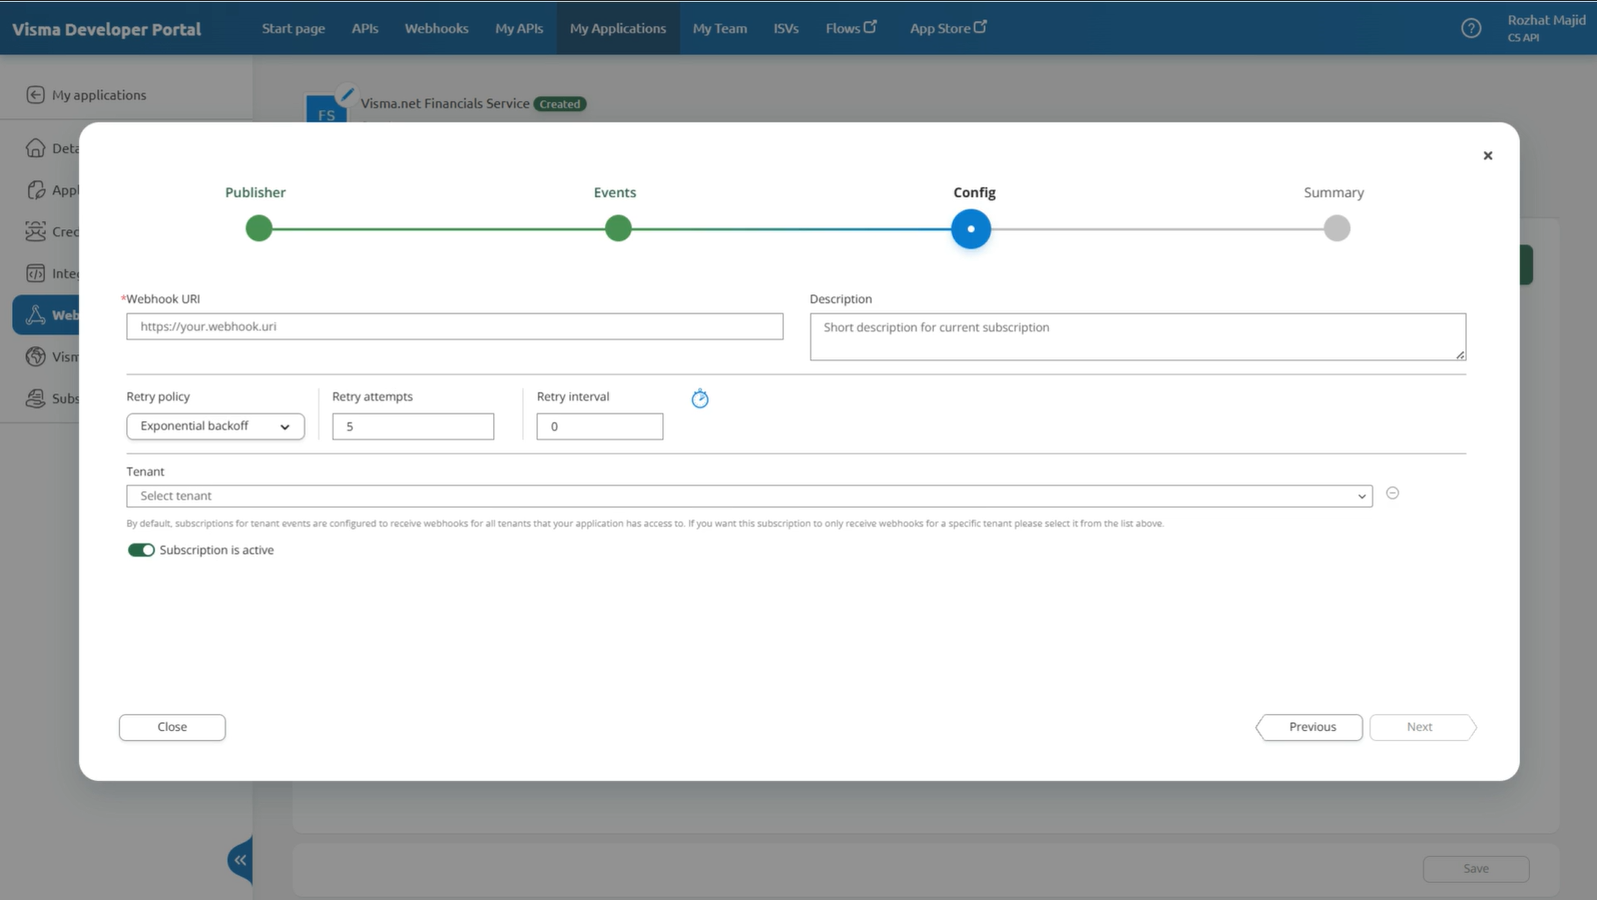
Task: Click the back arrow icon for My applications
Action: pos(35,95)
